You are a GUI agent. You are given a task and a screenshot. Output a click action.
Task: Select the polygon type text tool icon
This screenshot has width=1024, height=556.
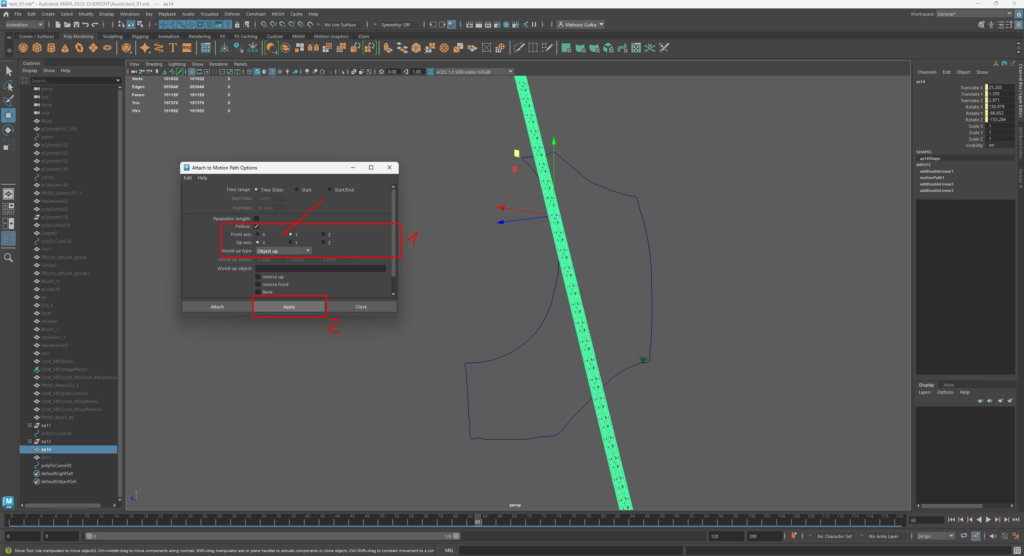tap(173, 47)
